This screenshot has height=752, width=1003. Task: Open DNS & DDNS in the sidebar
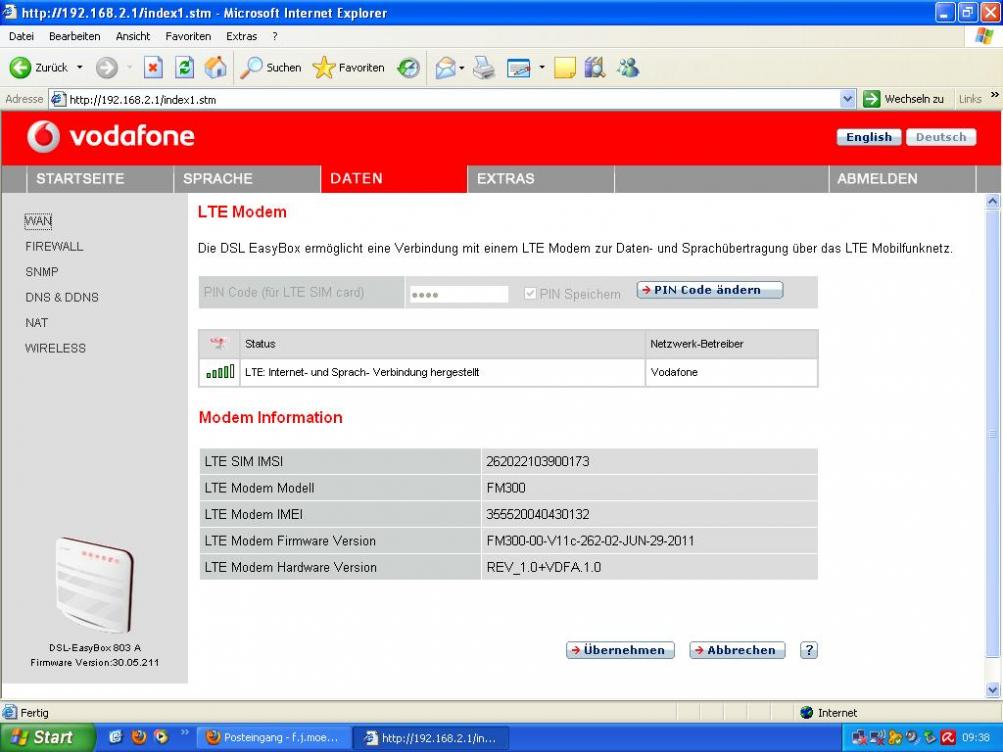point(62,298)
